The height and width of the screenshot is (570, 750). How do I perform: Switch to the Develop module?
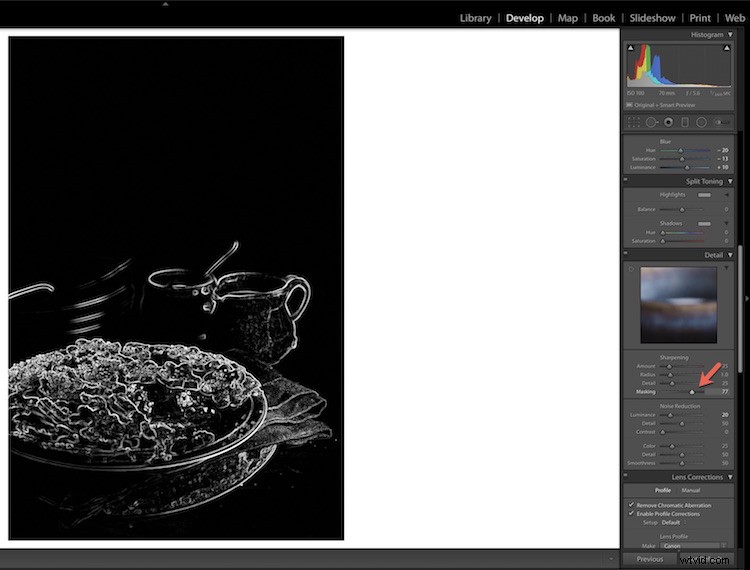[x=525, y=18]
